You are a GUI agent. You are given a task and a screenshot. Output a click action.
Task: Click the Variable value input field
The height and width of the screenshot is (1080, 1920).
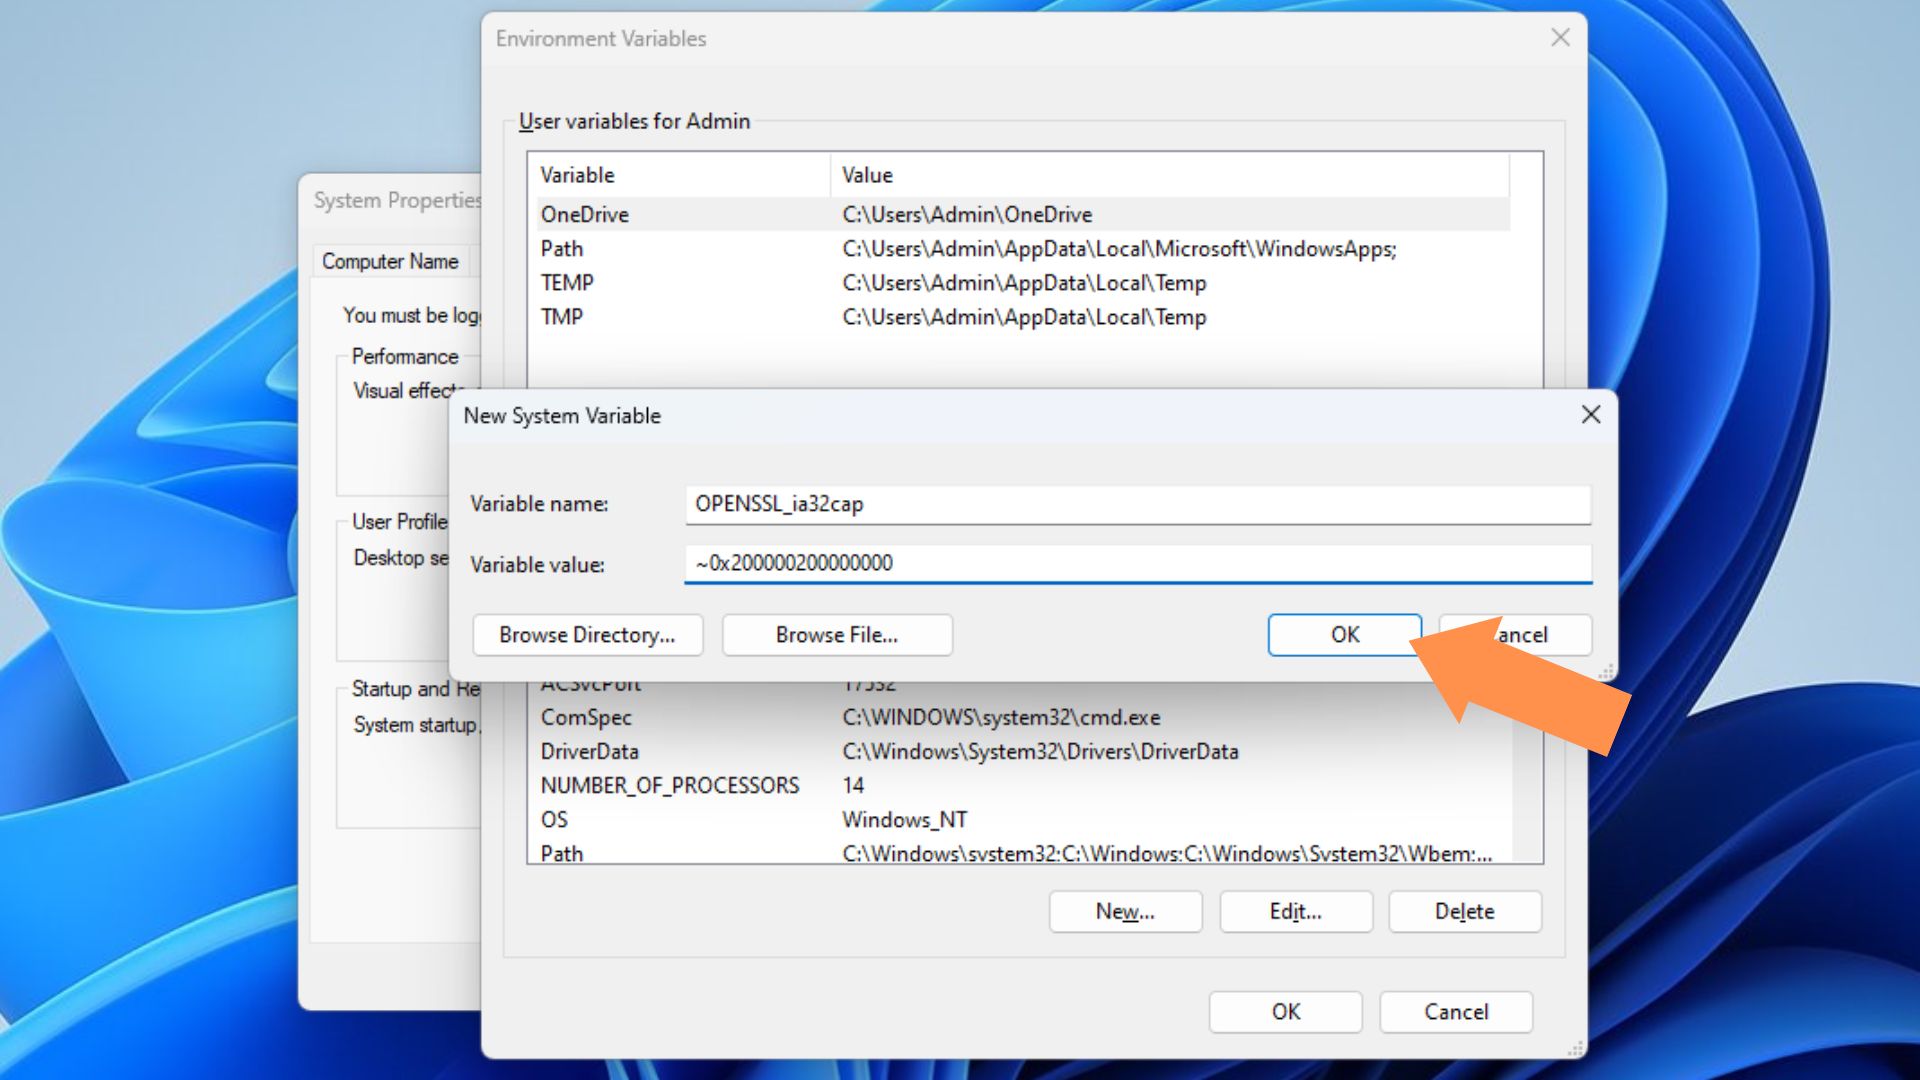1139,563
